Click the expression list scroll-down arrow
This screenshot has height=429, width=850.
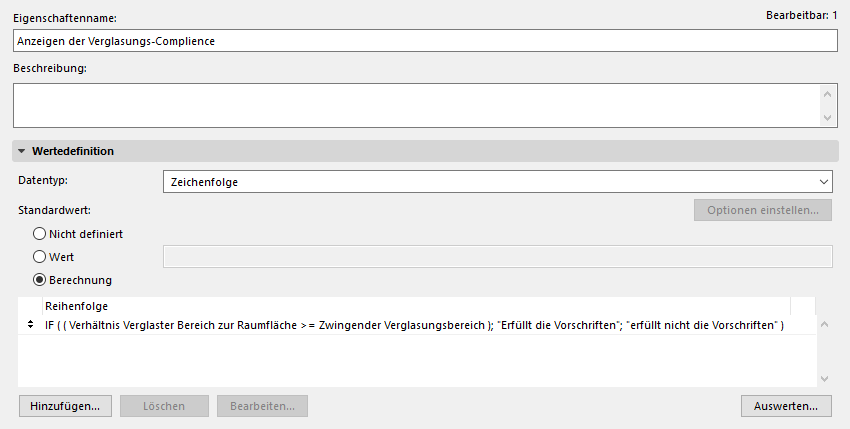(824, 378)
